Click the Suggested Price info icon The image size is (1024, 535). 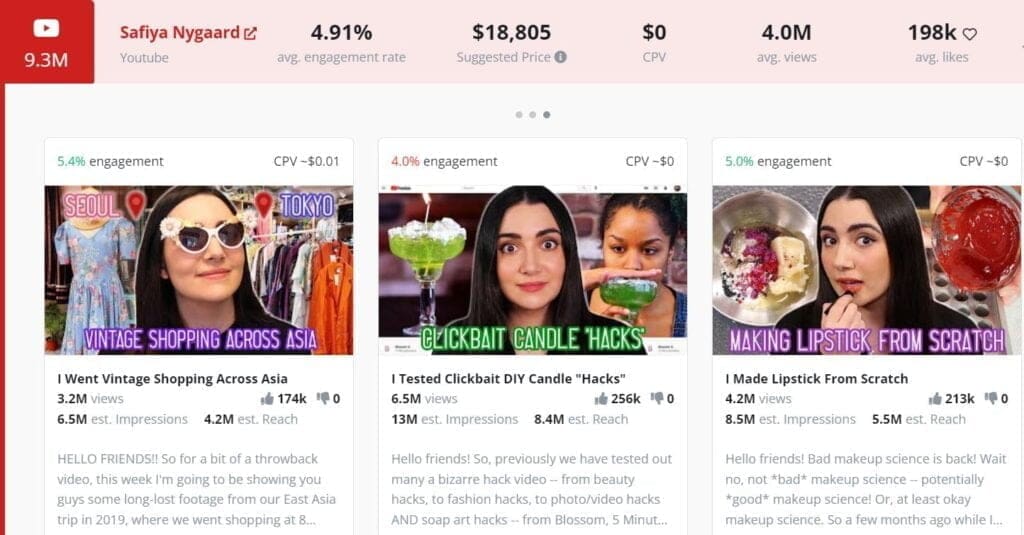coord(560,57)
